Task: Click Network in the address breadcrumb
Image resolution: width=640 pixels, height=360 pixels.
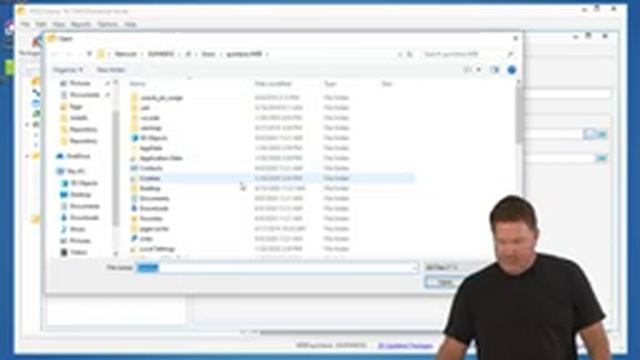Action: click(x=125, y=54)
